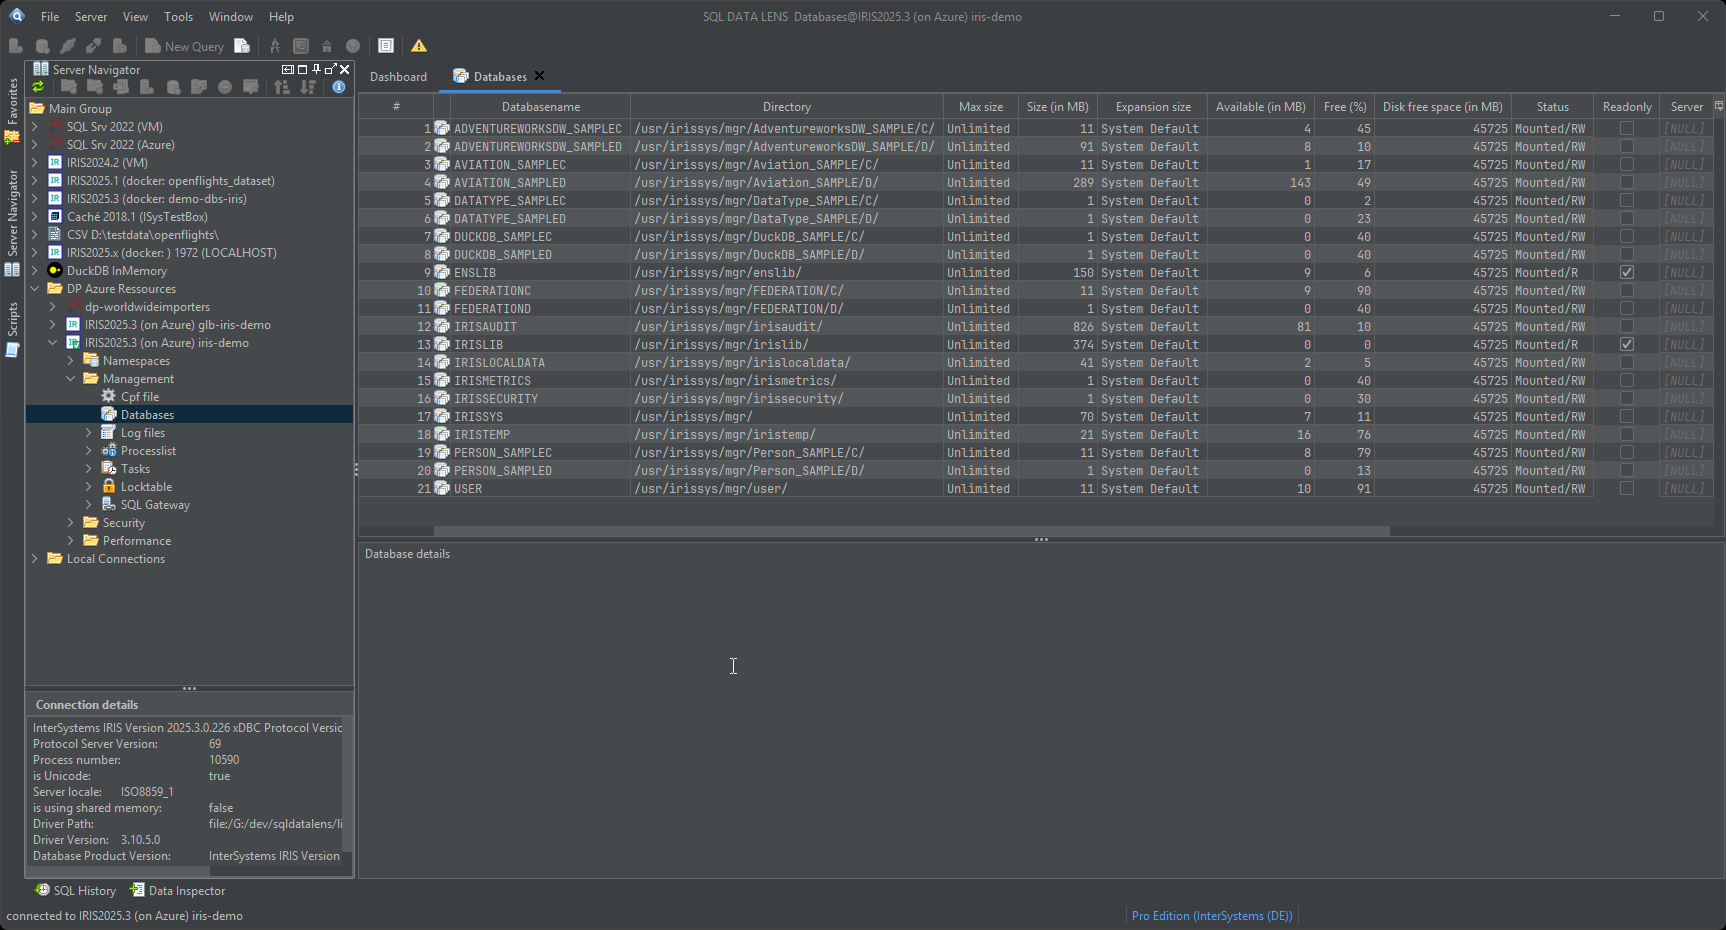Click the move-down sort icon in navigator toolbar
1726x930 pixels.
308,87
